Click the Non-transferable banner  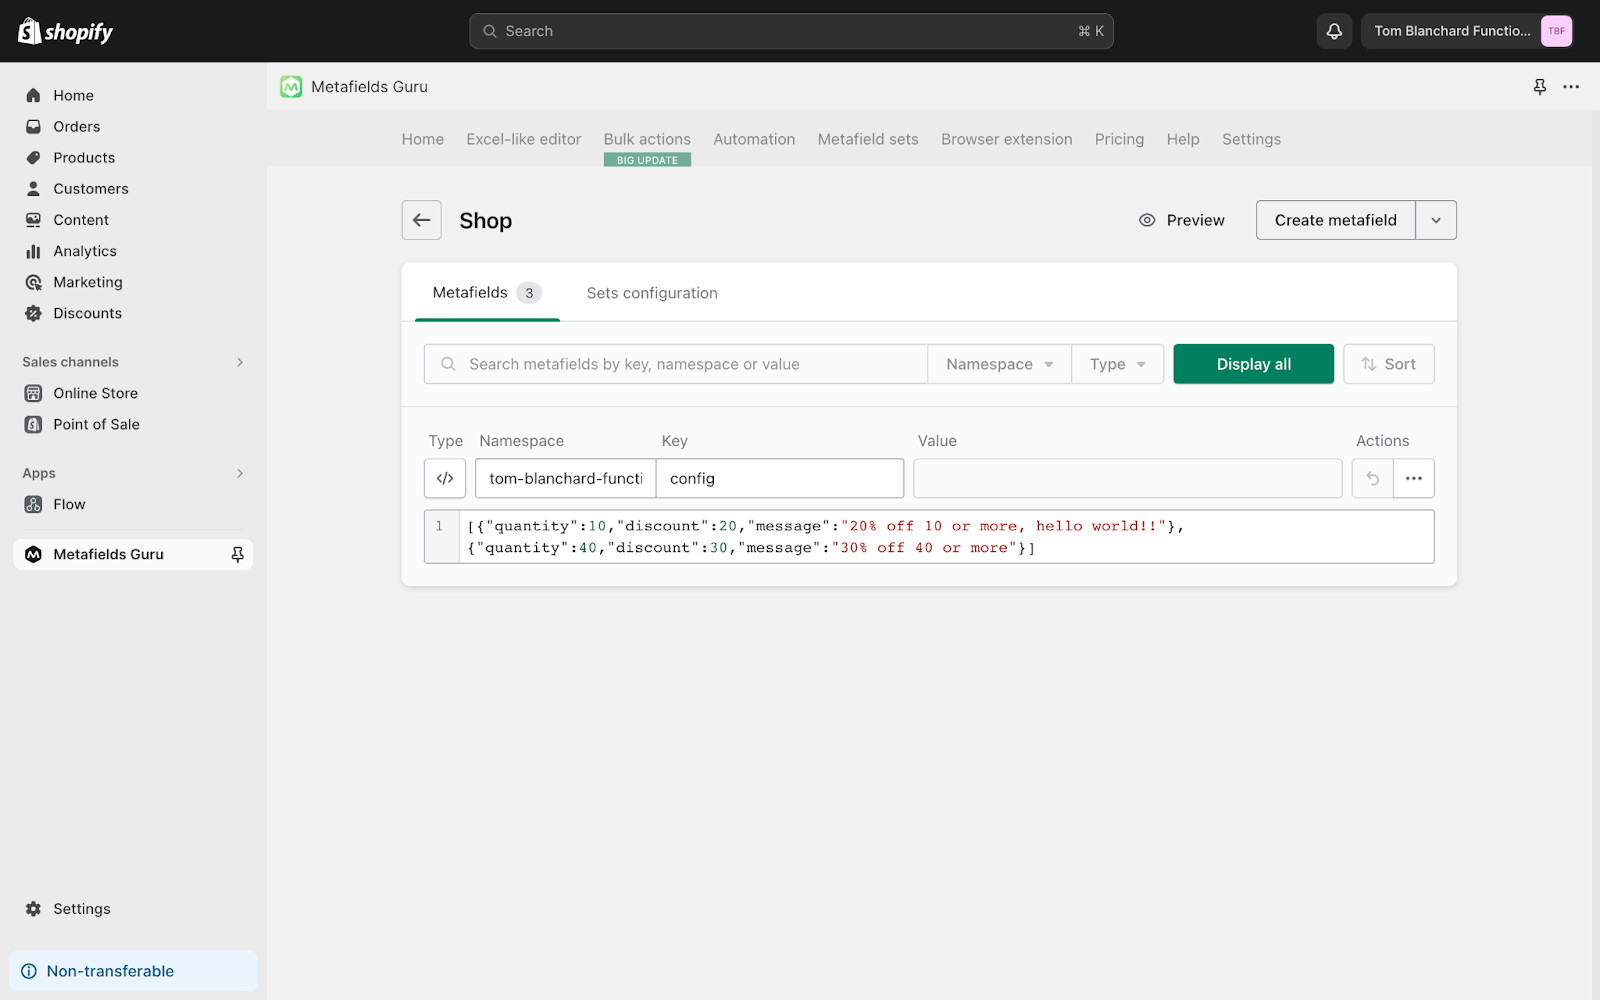coord(133,971)
